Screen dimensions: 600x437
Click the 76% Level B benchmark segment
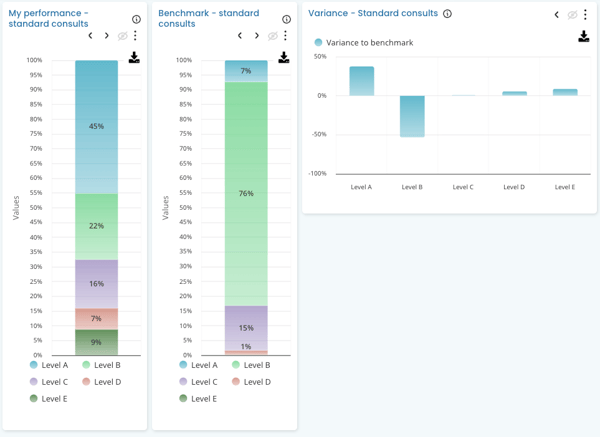pos(246,193)
